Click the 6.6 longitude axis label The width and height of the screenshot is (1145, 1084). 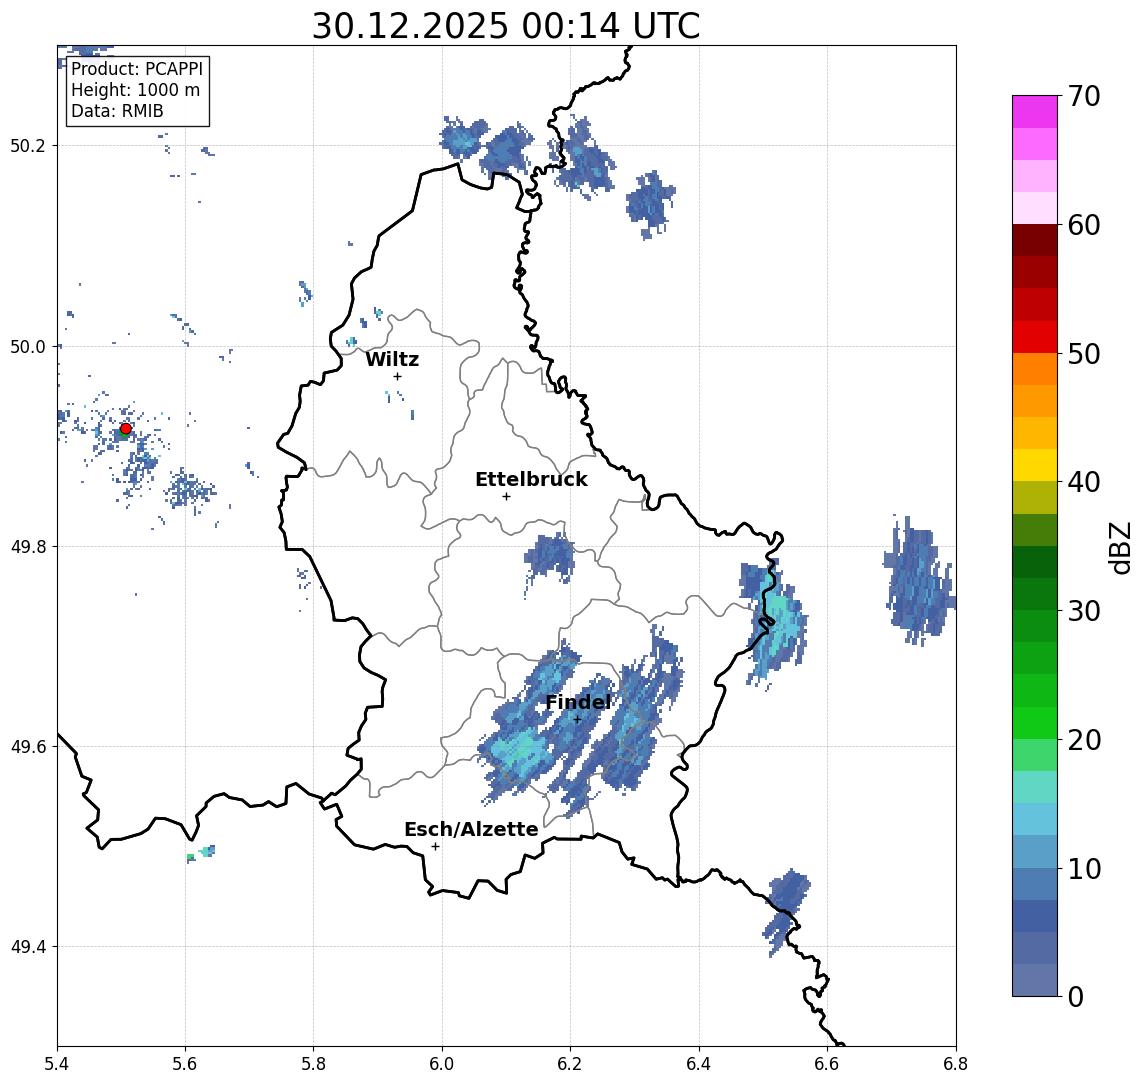coord(827,1064)
